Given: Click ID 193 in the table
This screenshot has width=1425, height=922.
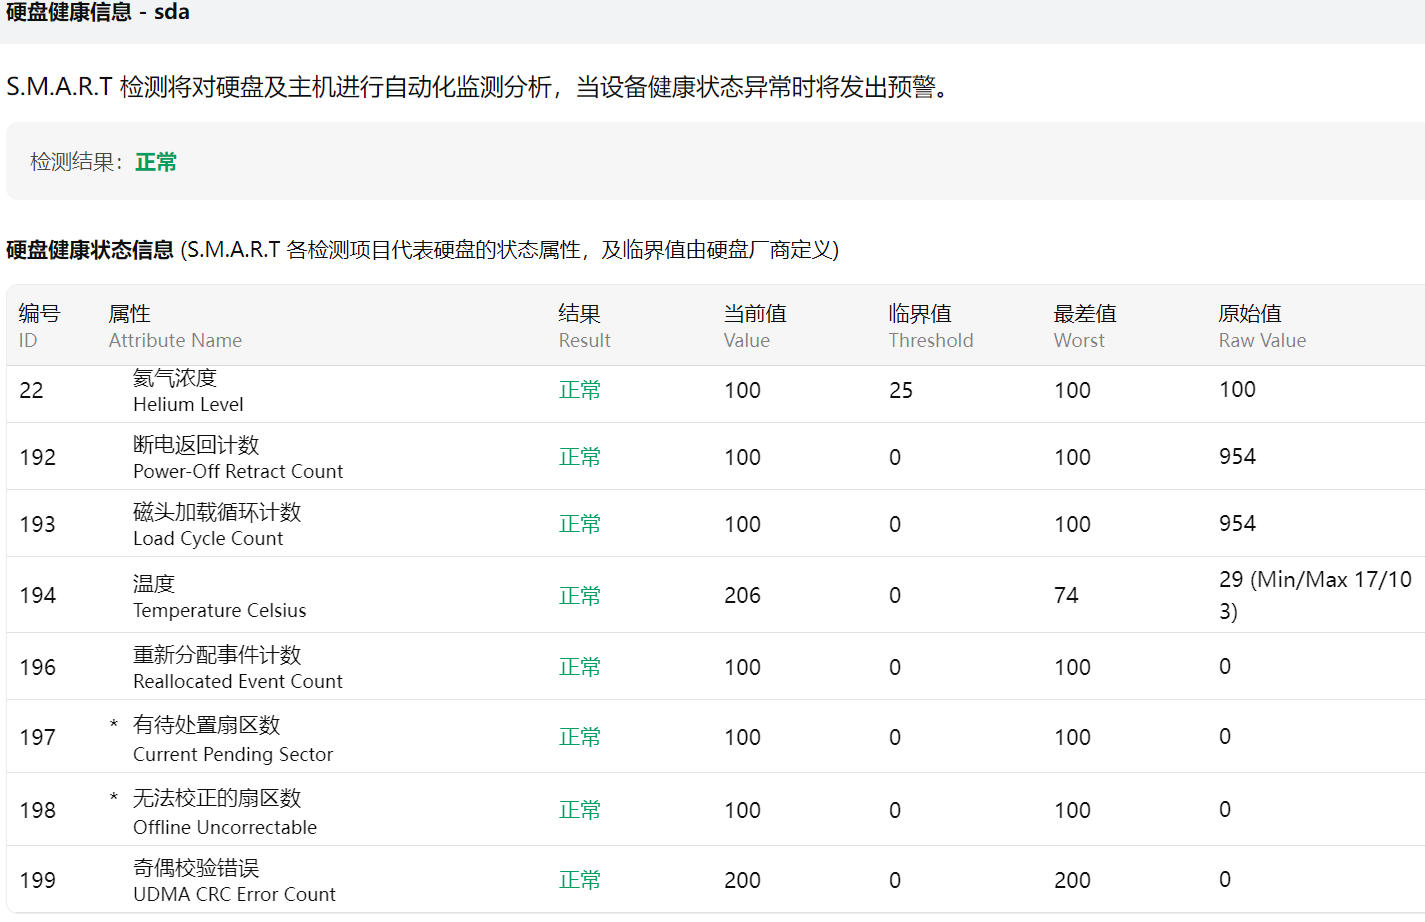Looking at the screenshot, I should coord(38,525).
